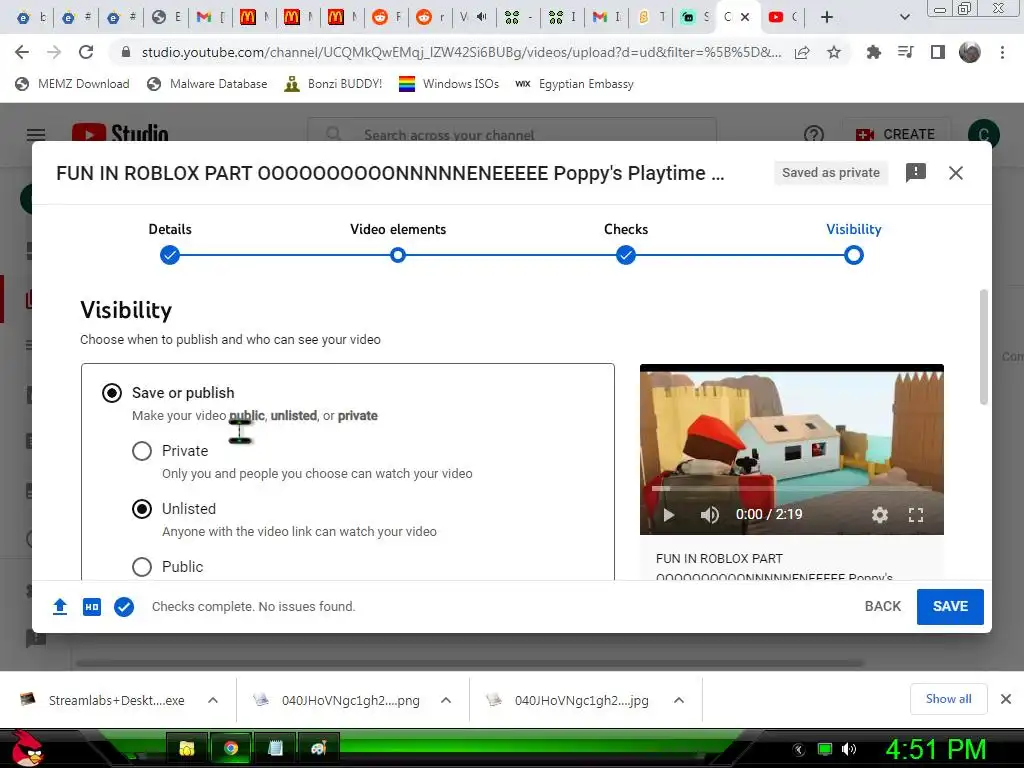Click the SAVE button
Image resolution: width=1024 pixels, height=768 pixels.
(950, 607)
